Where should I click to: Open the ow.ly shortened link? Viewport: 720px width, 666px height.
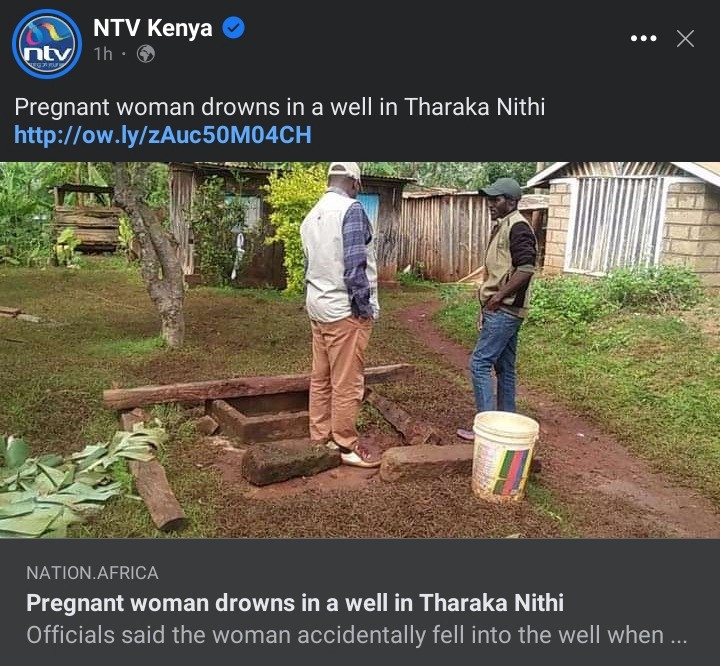pos(163,135)
